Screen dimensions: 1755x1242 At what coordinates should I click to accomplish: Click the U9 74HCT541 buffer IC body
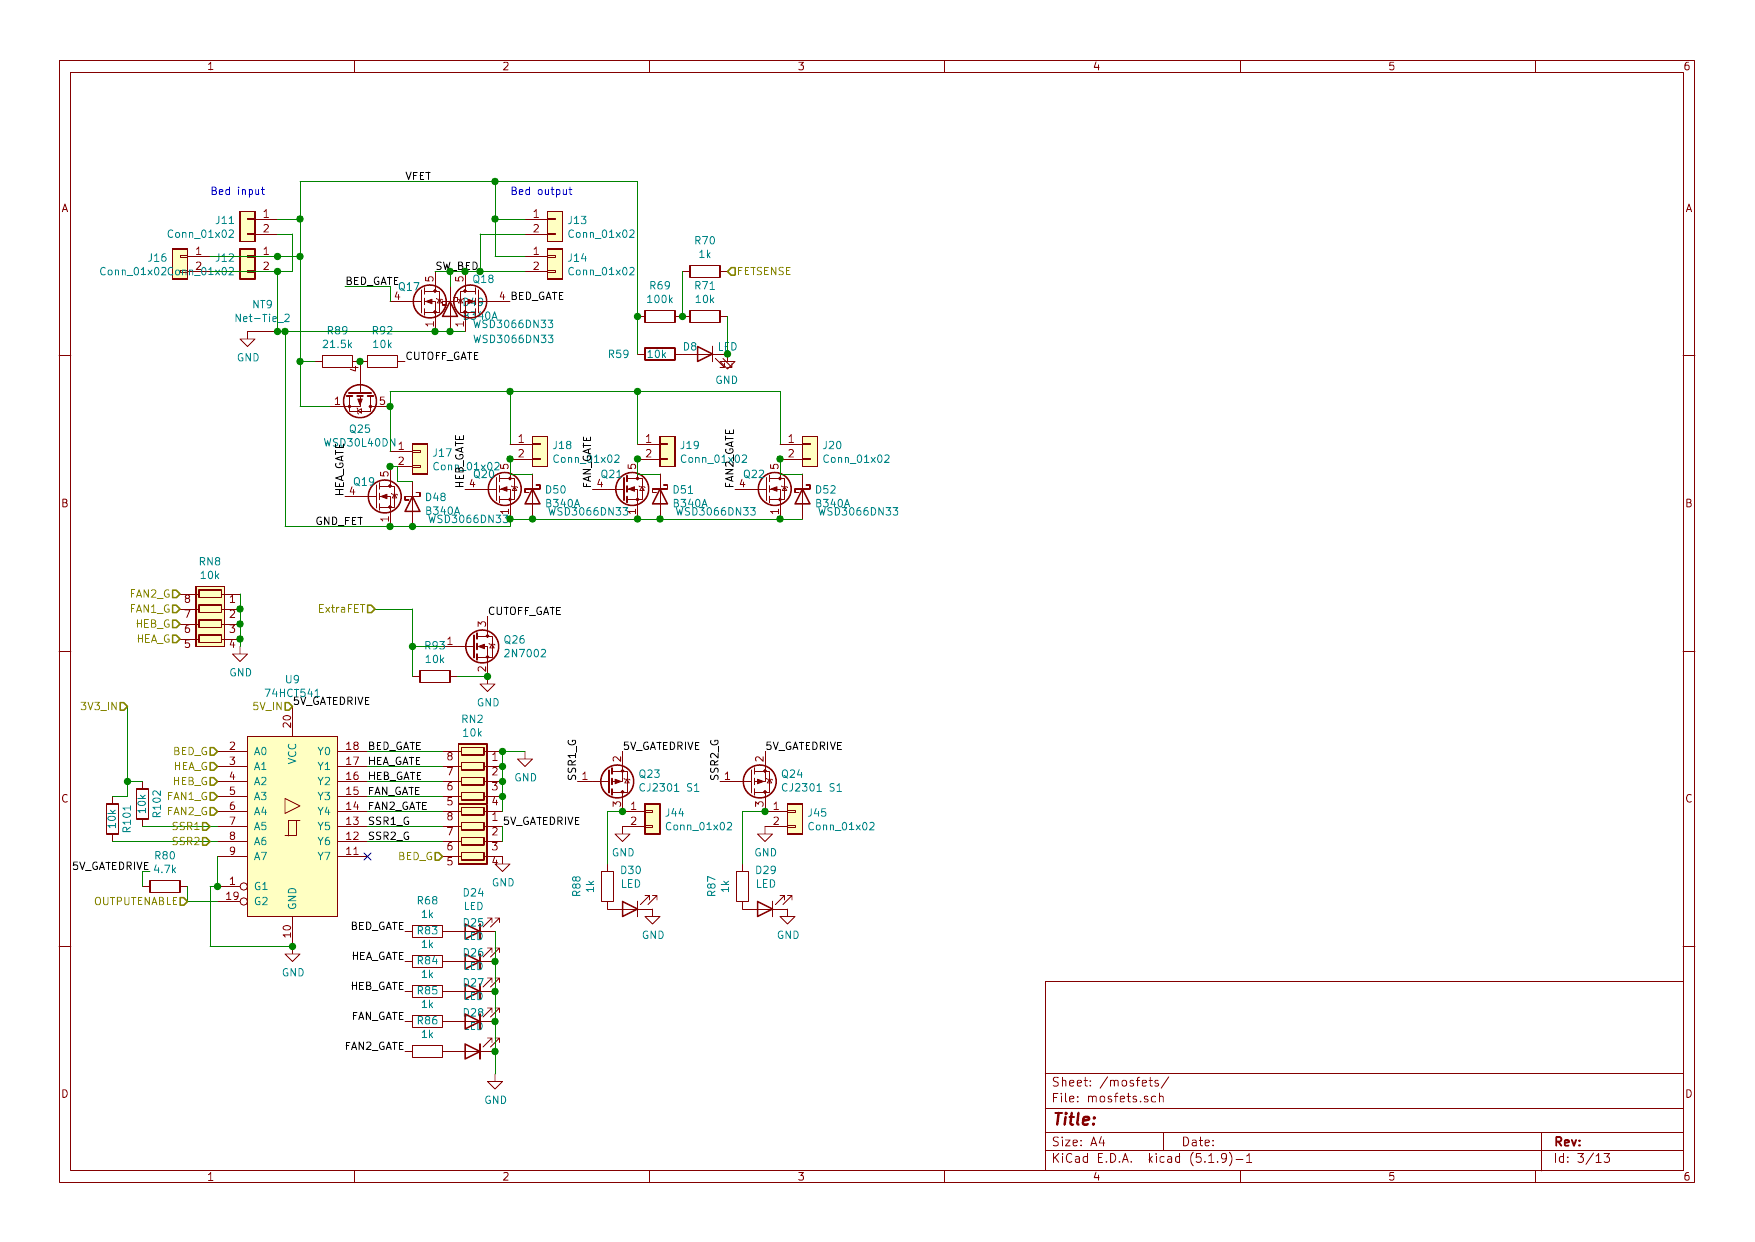[x=292, y=826]
